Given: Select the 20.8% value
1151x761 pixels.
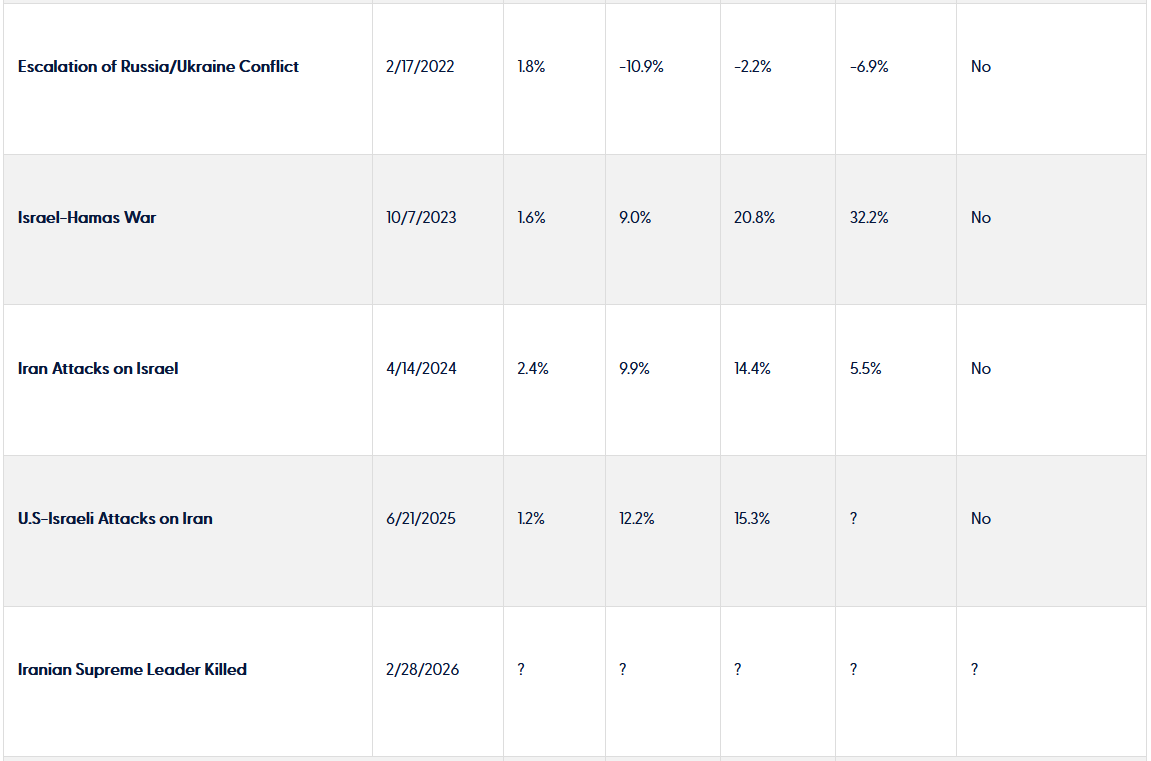Looking at the screenshot, I should click(753, 217).
